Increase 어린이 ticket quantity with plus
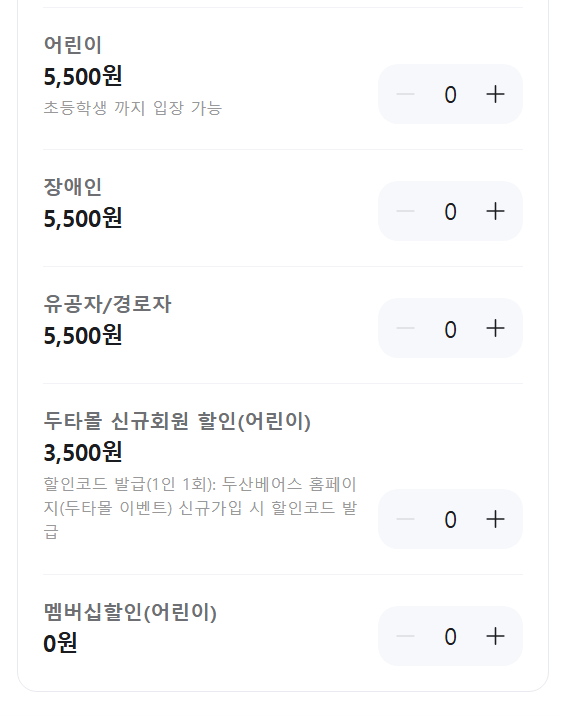 (x=495, y=94)
